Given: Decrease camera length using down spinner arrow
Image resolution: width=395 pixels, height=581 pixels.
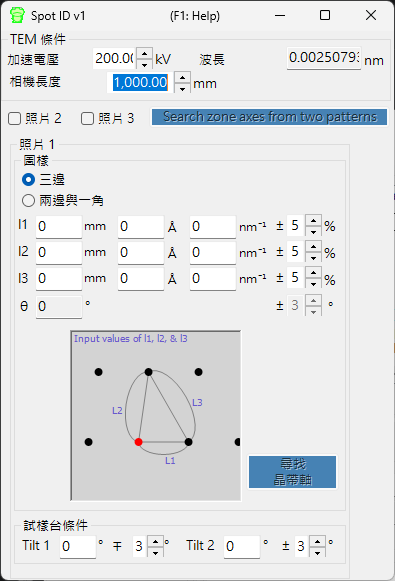Looking at the screenshot, I should [182, 88].
